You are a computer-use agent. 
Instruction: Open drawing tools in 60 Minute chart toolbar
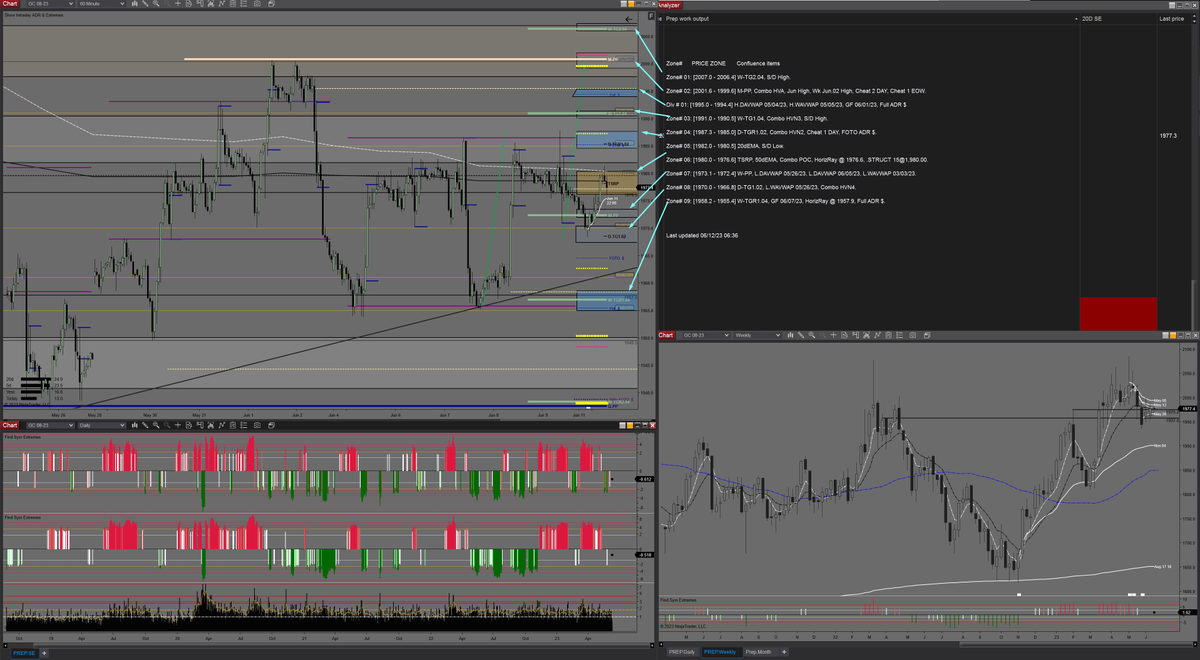[145, 4]
